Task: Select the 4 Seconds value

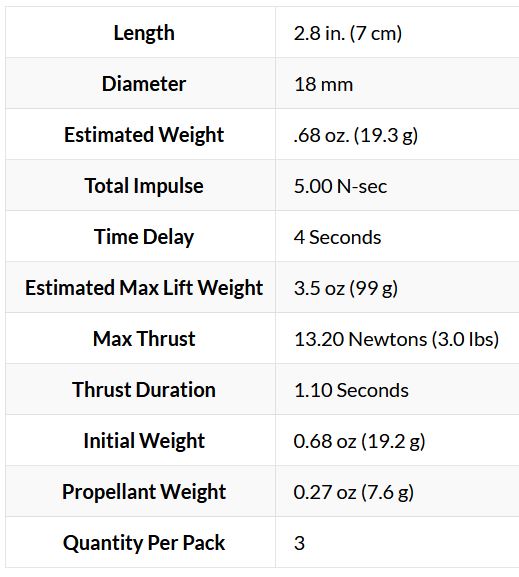Action: 337,237
